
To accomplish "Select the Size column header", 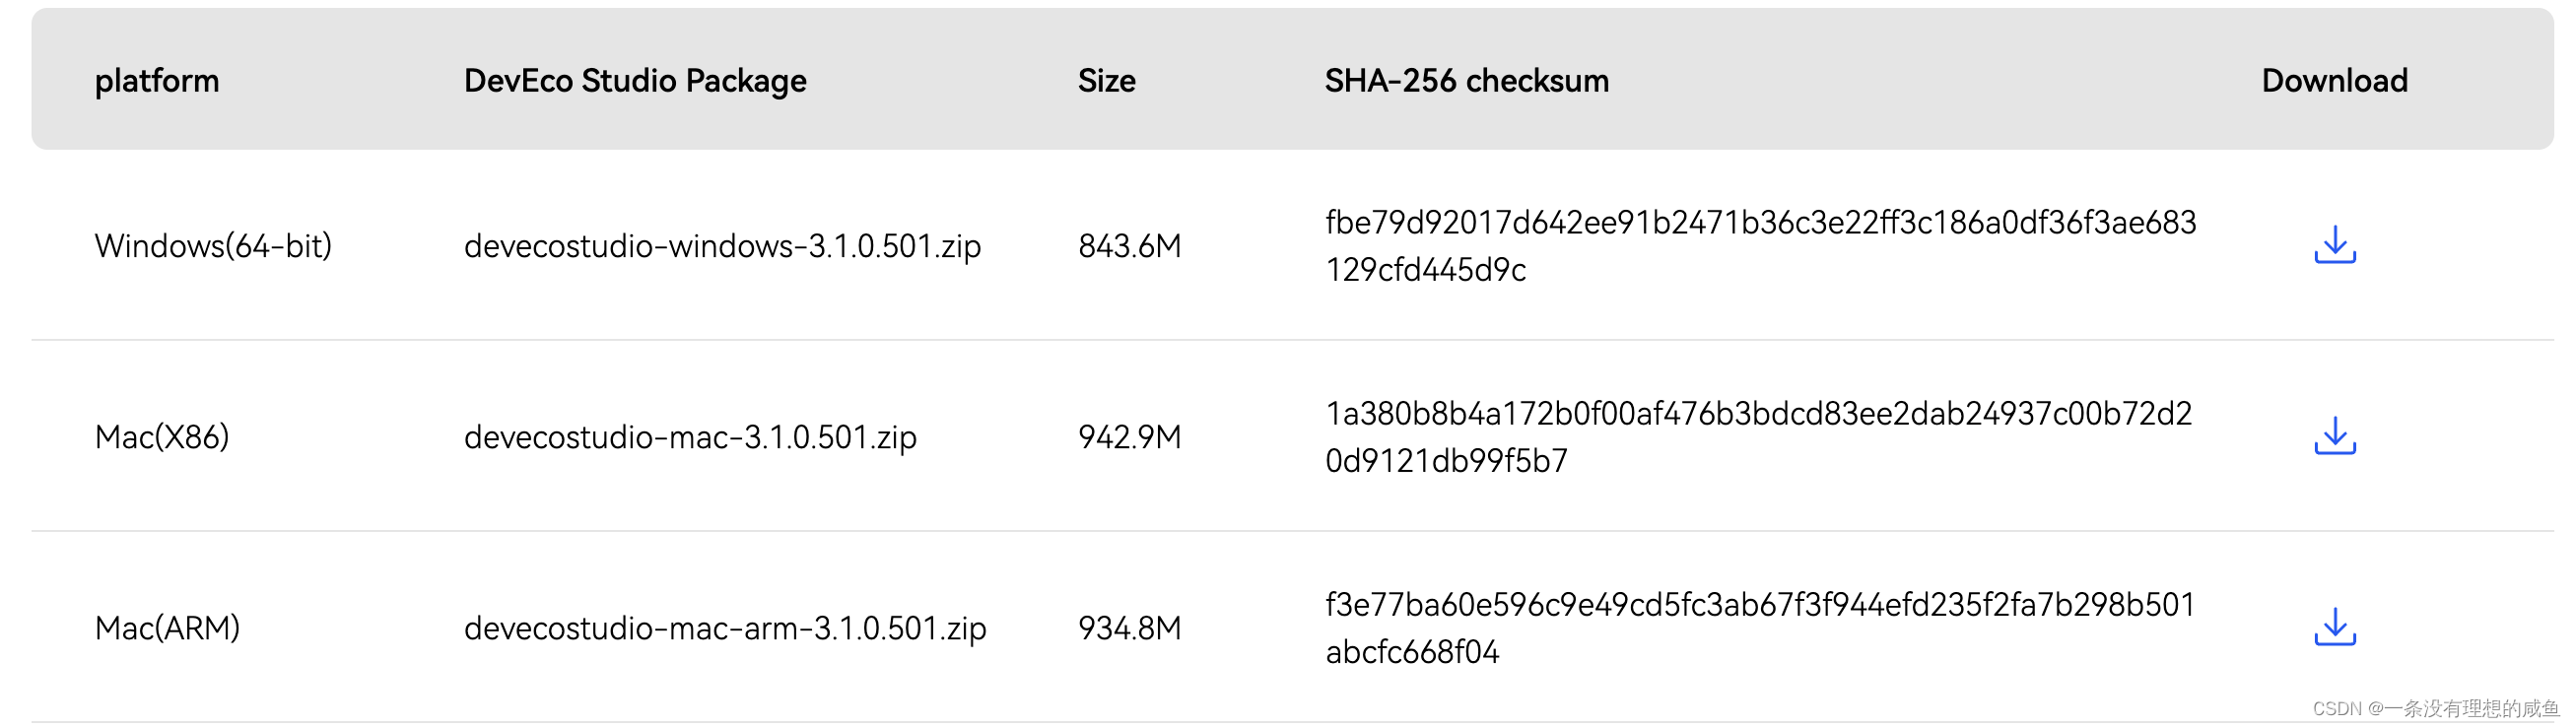I will (1106, 80).
